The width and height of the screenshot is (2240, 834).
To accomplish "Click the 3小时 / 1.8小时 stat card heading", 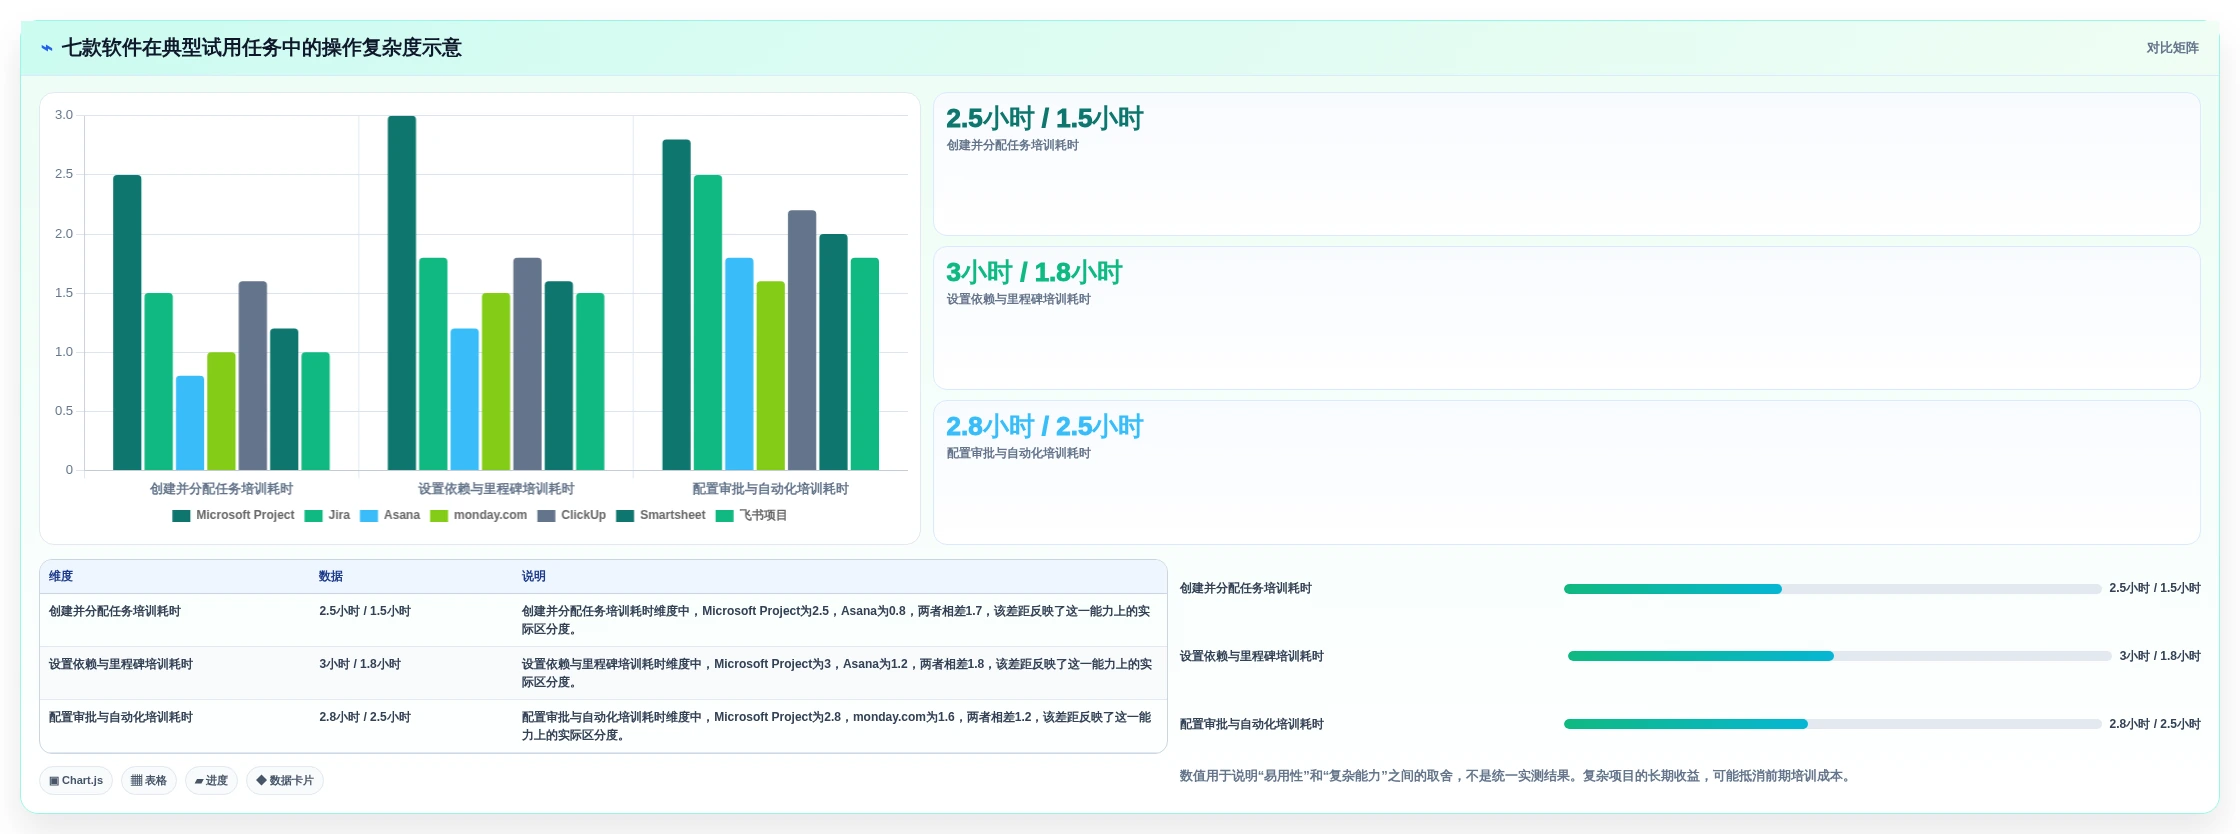I will click(1034, 272).
